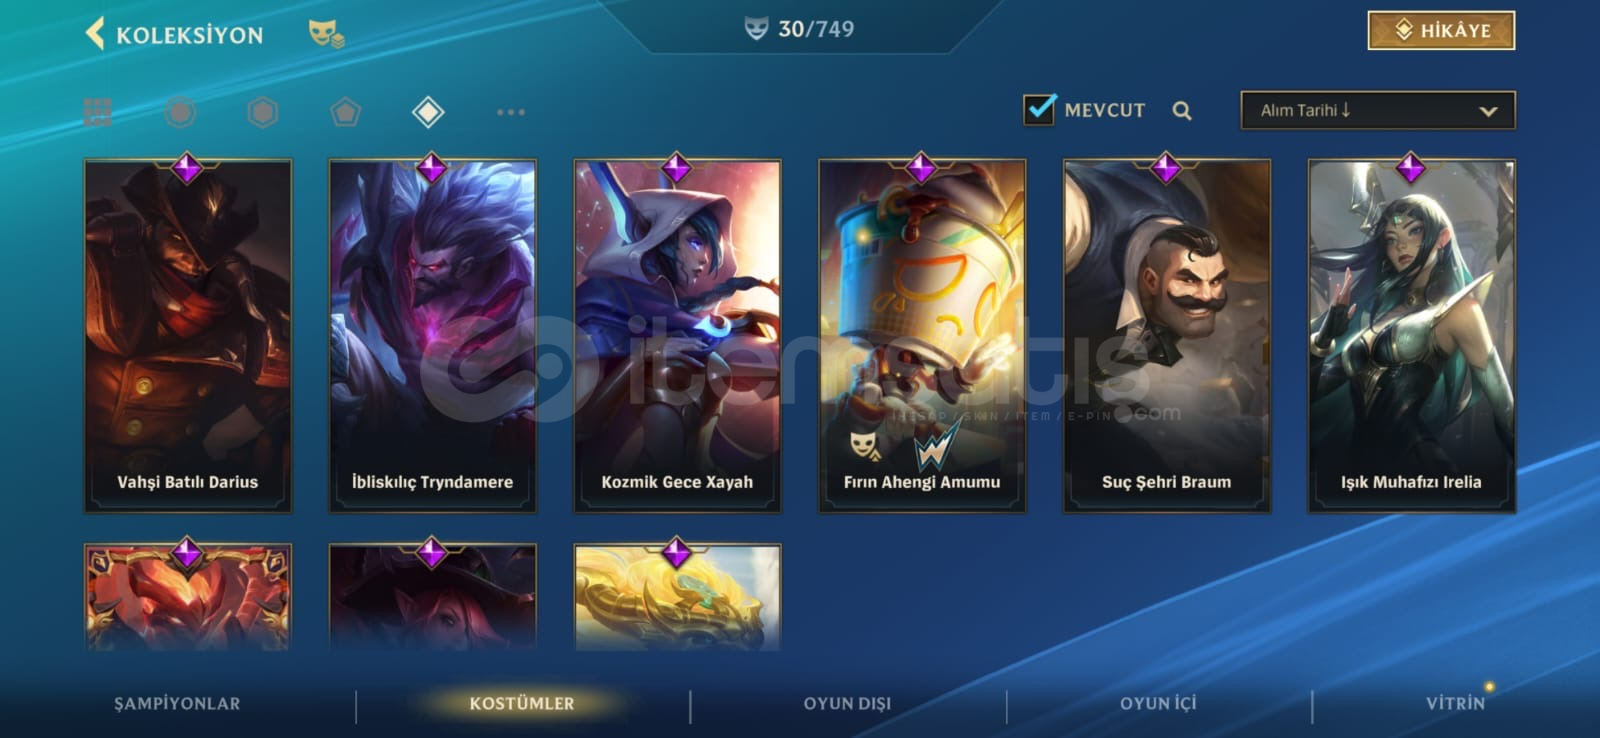The image size is (1600, 738).
Task: Uncheck the Mevcut checkbox
Action: tap(1040, 109)
